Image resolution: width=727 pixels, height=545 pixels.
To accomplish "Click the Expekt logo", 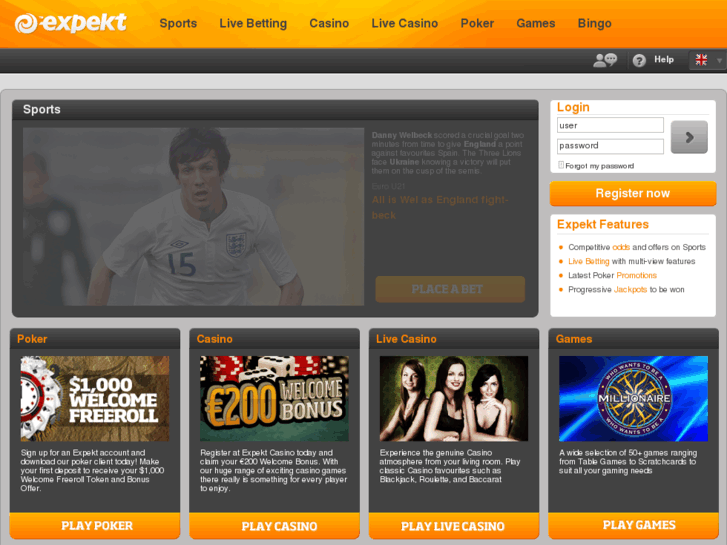I will click(x=70, y=23).
